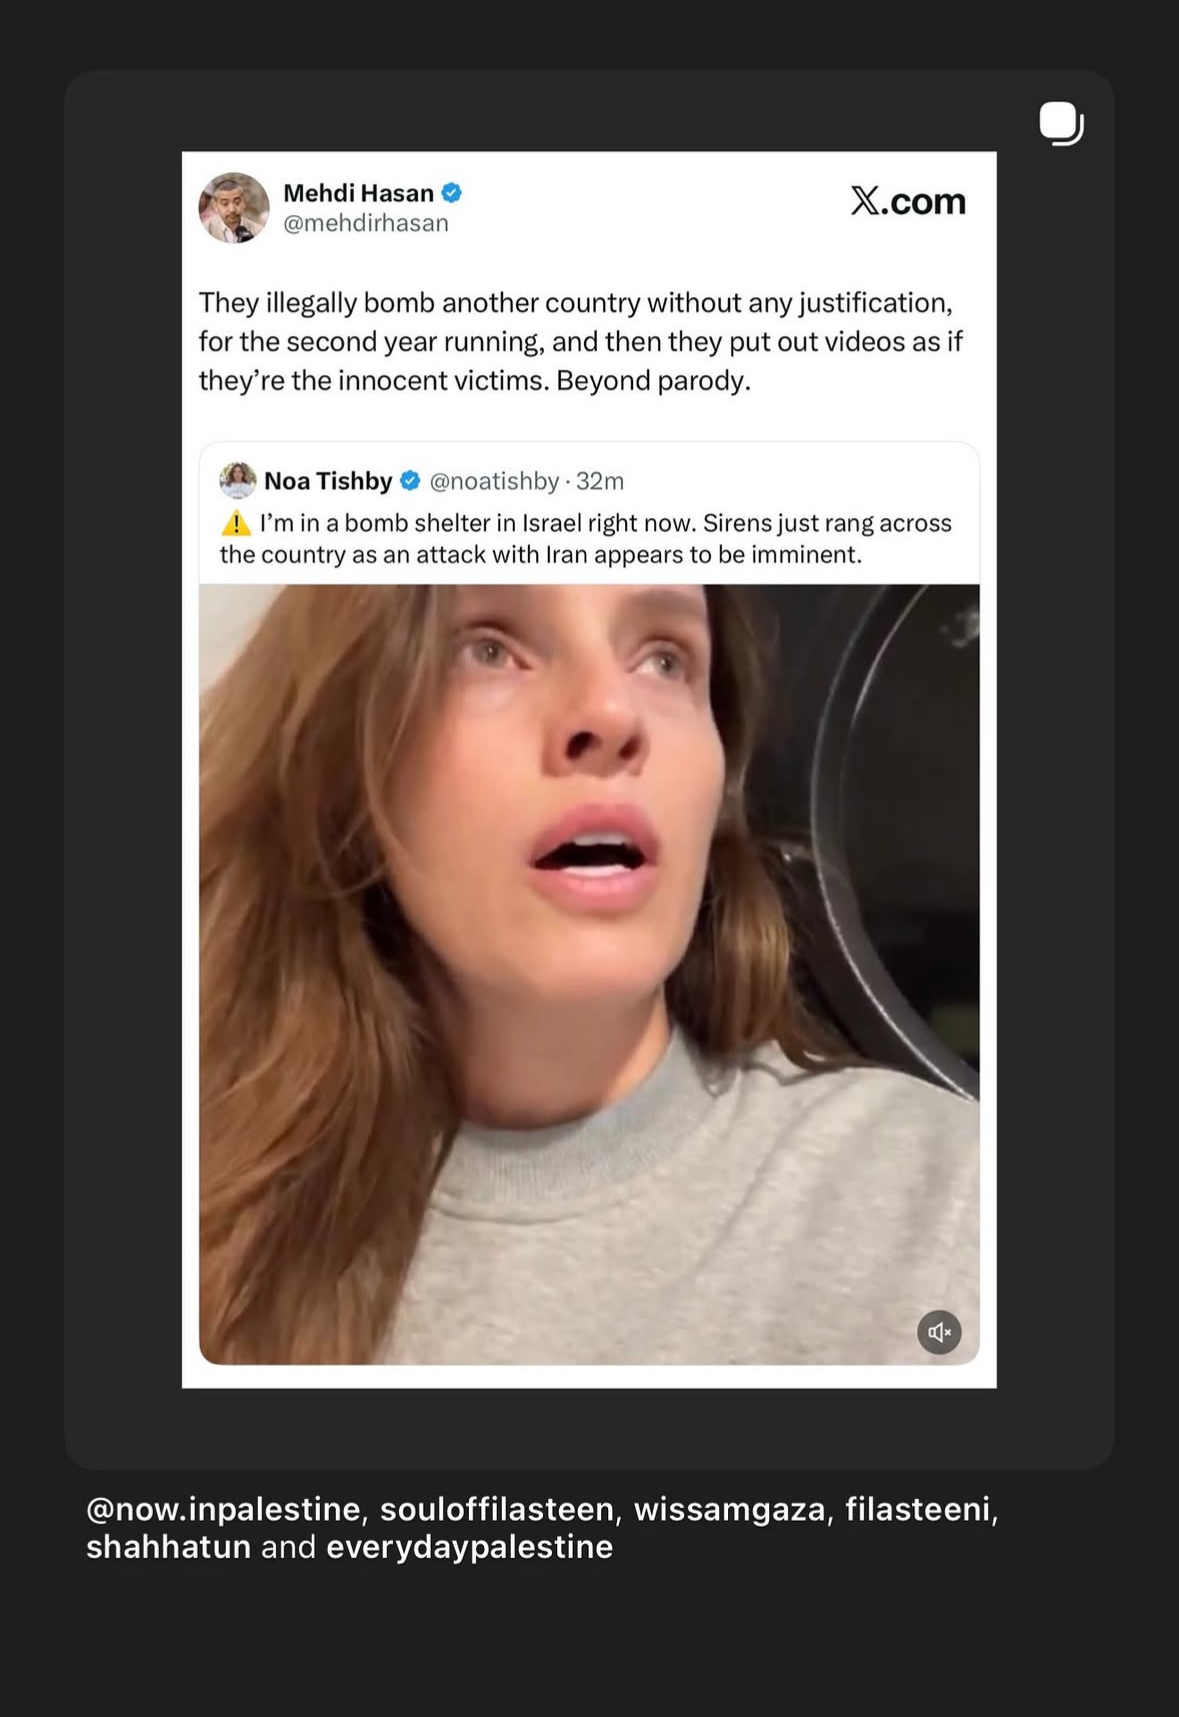View the everydaypalestine profile
Viewport: 1179px width, 1717px height.
469,1546
